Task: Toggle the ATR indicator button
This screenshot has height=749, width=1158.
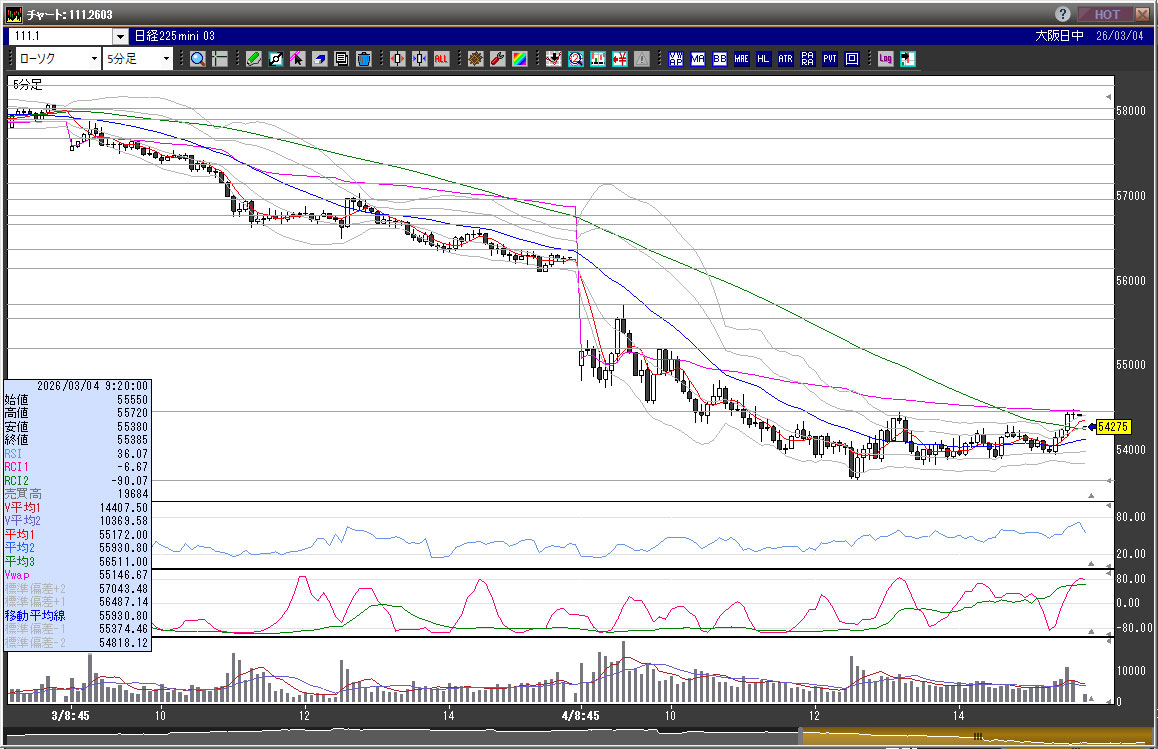Action: tap(785, 59)
